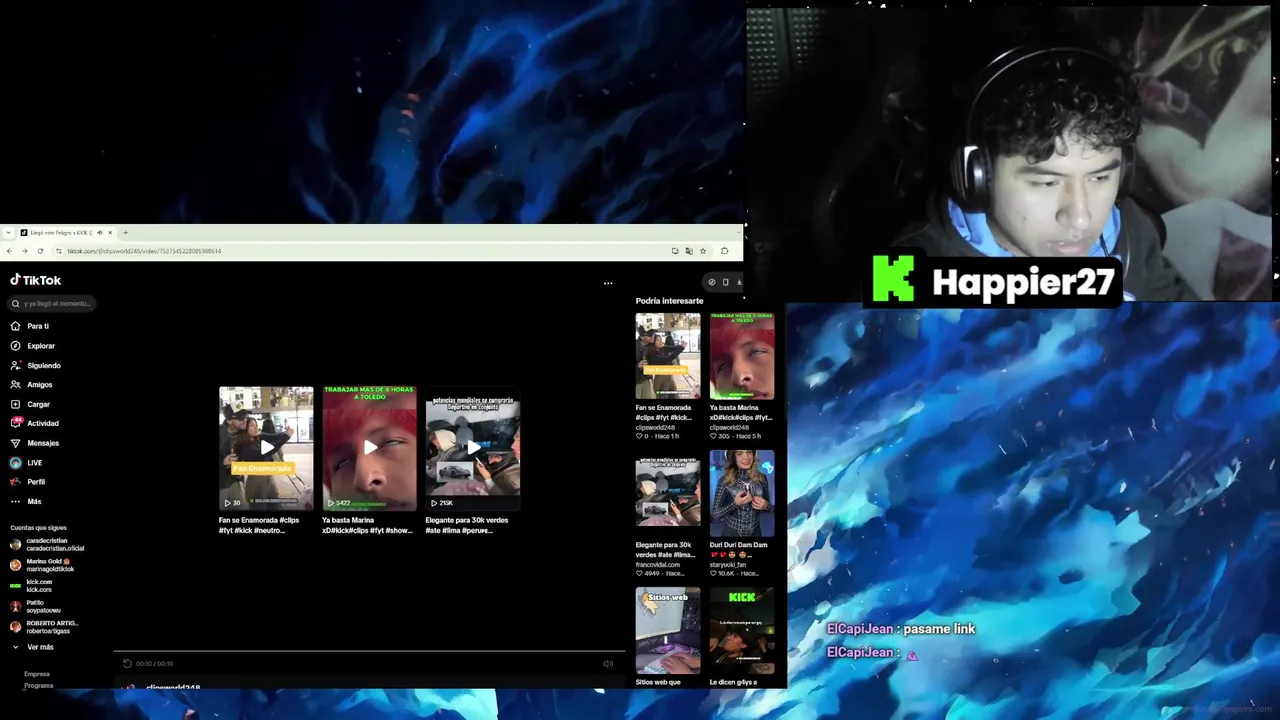The image size is (1280, 720).
Task: Open the Duri Duri Dam Dam suggestion
Action: click(x=742, y=493)
